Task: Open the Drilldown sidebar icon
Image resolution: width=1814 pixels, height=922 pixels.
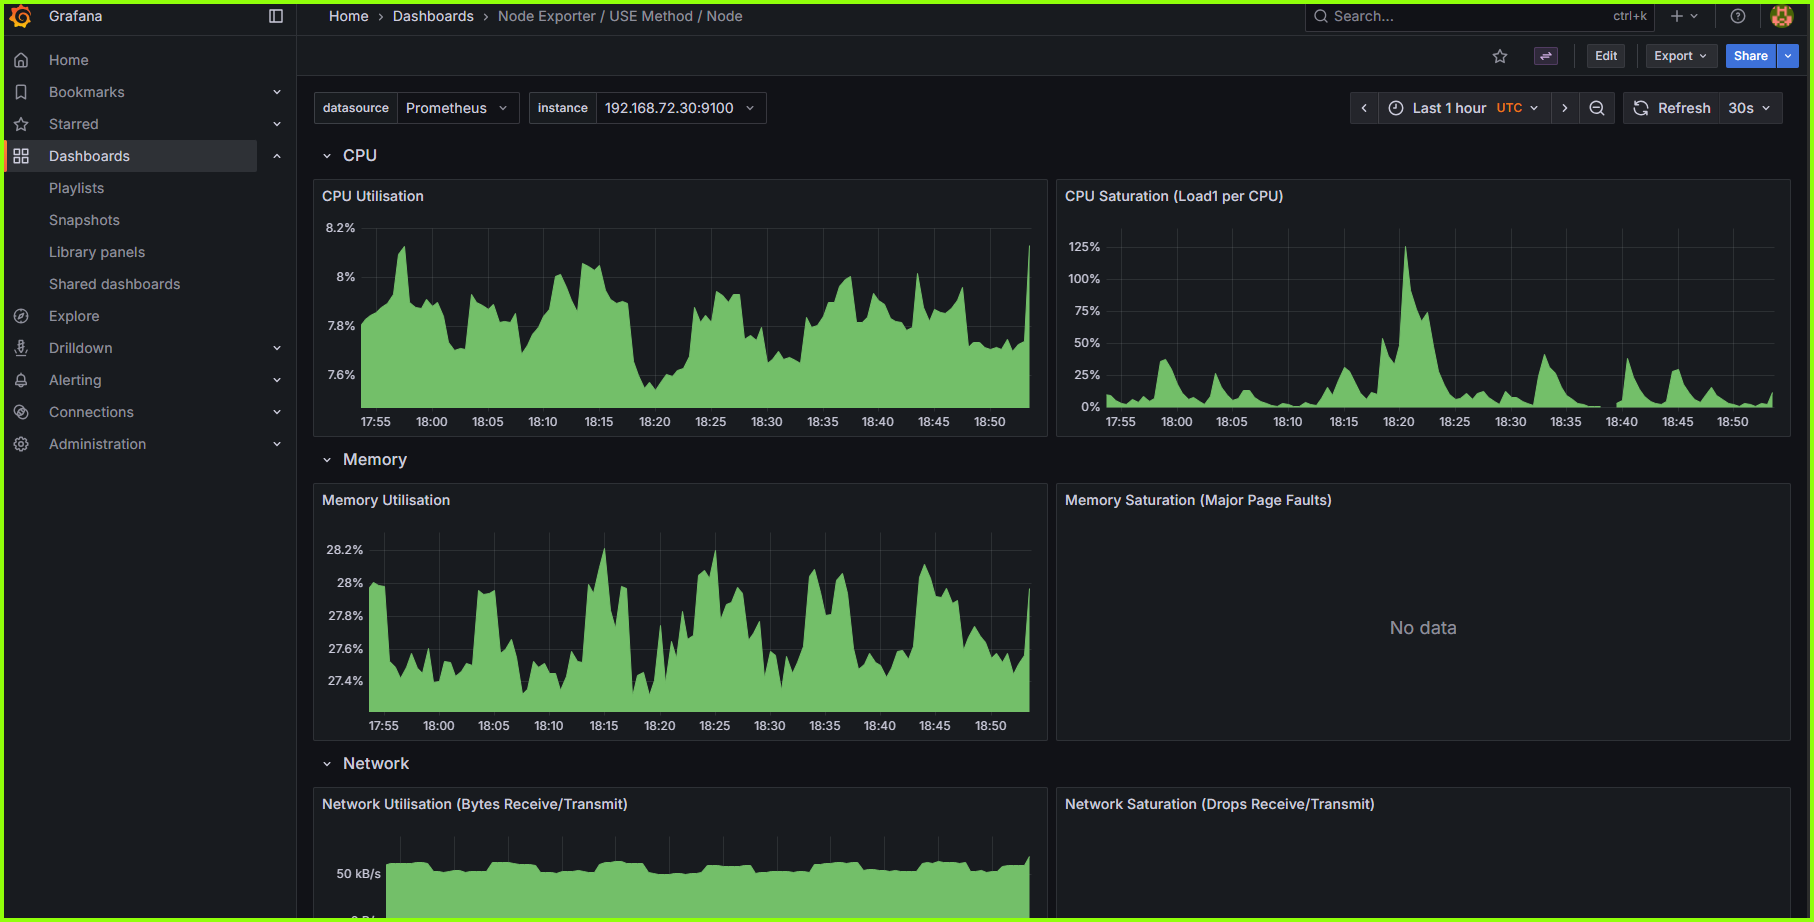Action: click(x=21, y=348)
